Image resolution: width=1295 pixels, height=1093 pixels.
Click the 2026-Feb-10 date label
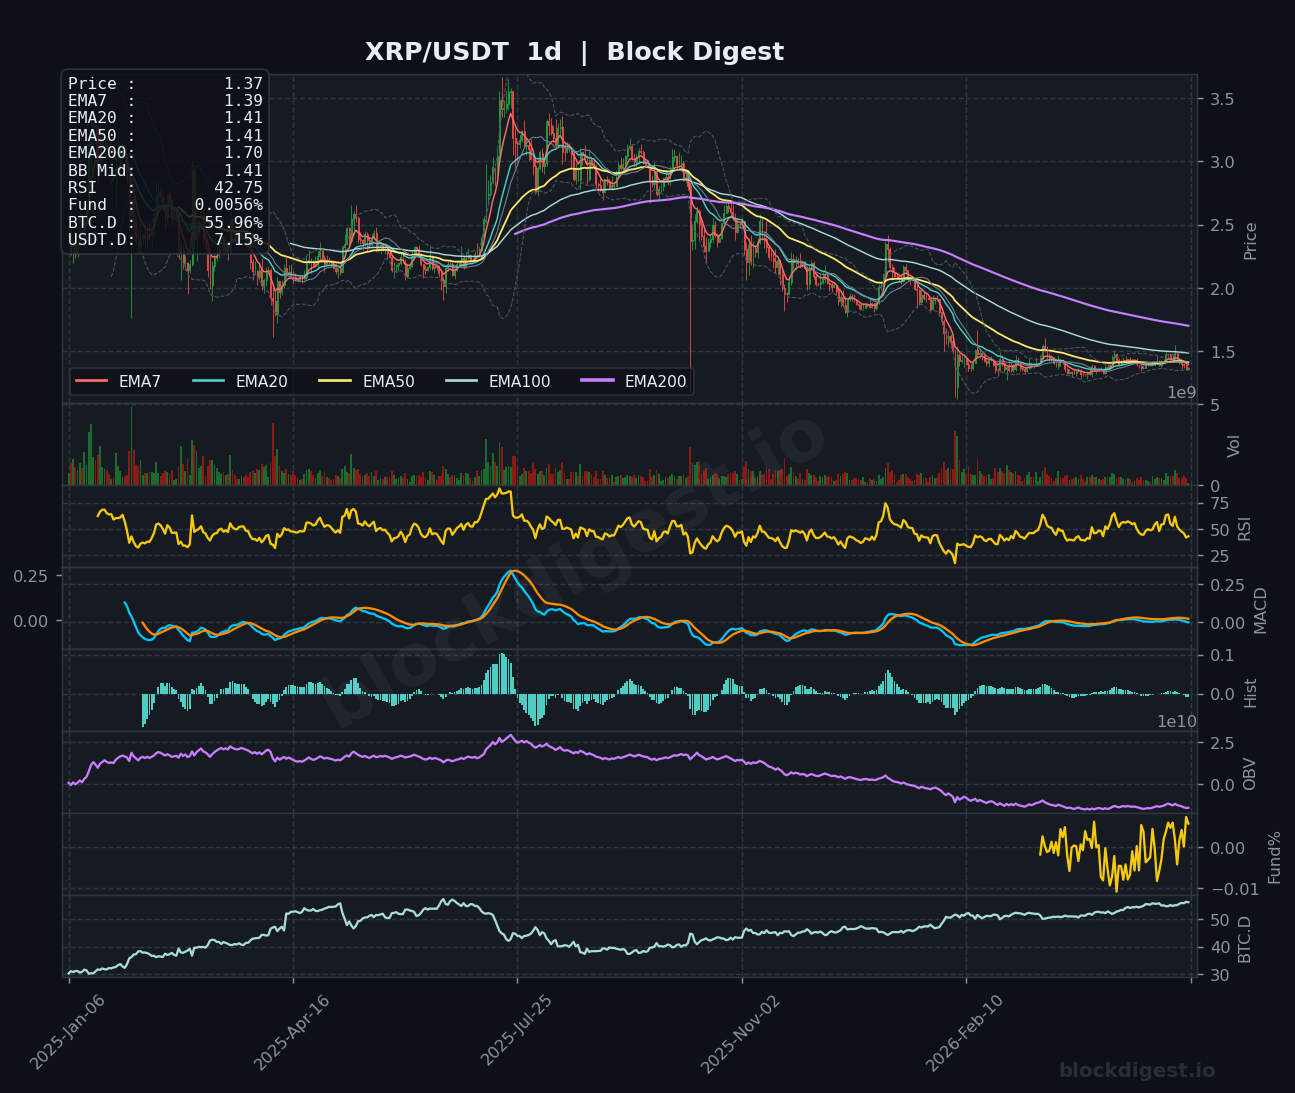tap(964, 1031)
